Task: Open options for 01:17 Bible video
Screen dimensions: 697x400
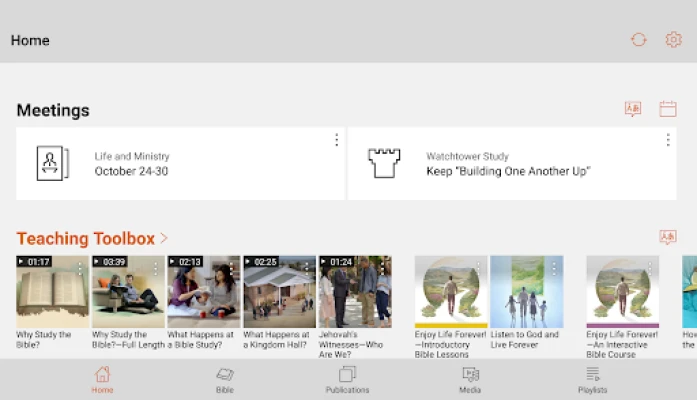Action: [x=80, y=268]
